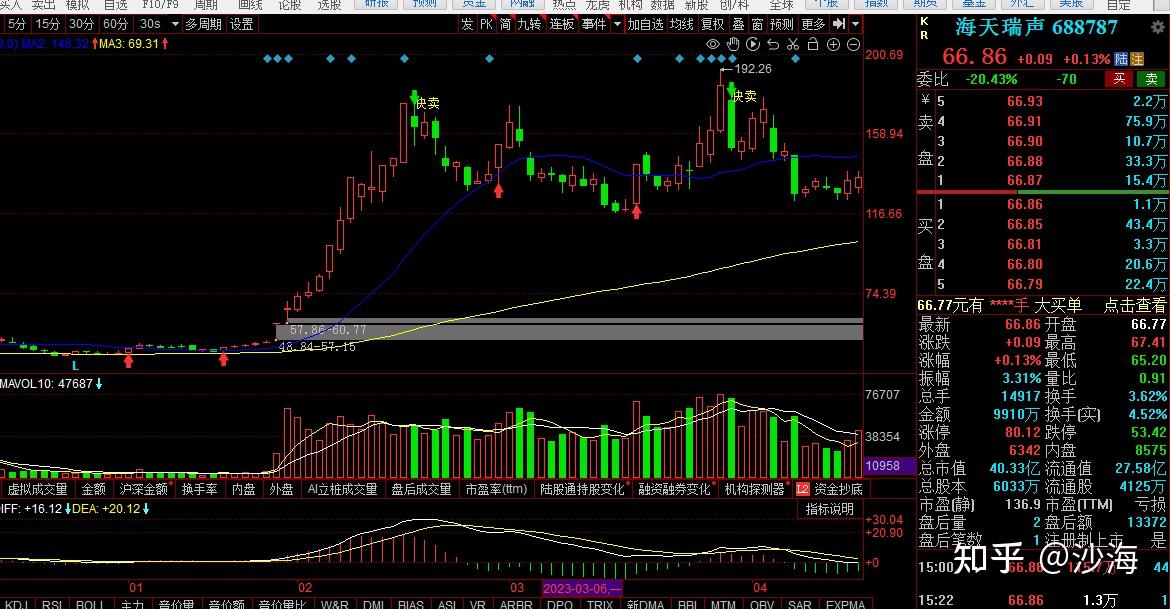Open settings gear beside stock code 688787
Viewport: 1170px width, 609px height.
click(x=1158, y=28)
